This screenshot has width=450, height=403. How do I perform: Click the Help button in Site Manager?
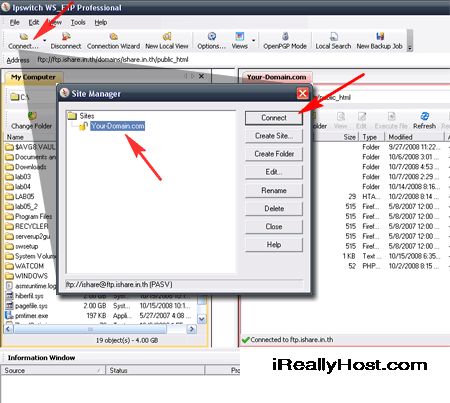[x=274, y=245]
